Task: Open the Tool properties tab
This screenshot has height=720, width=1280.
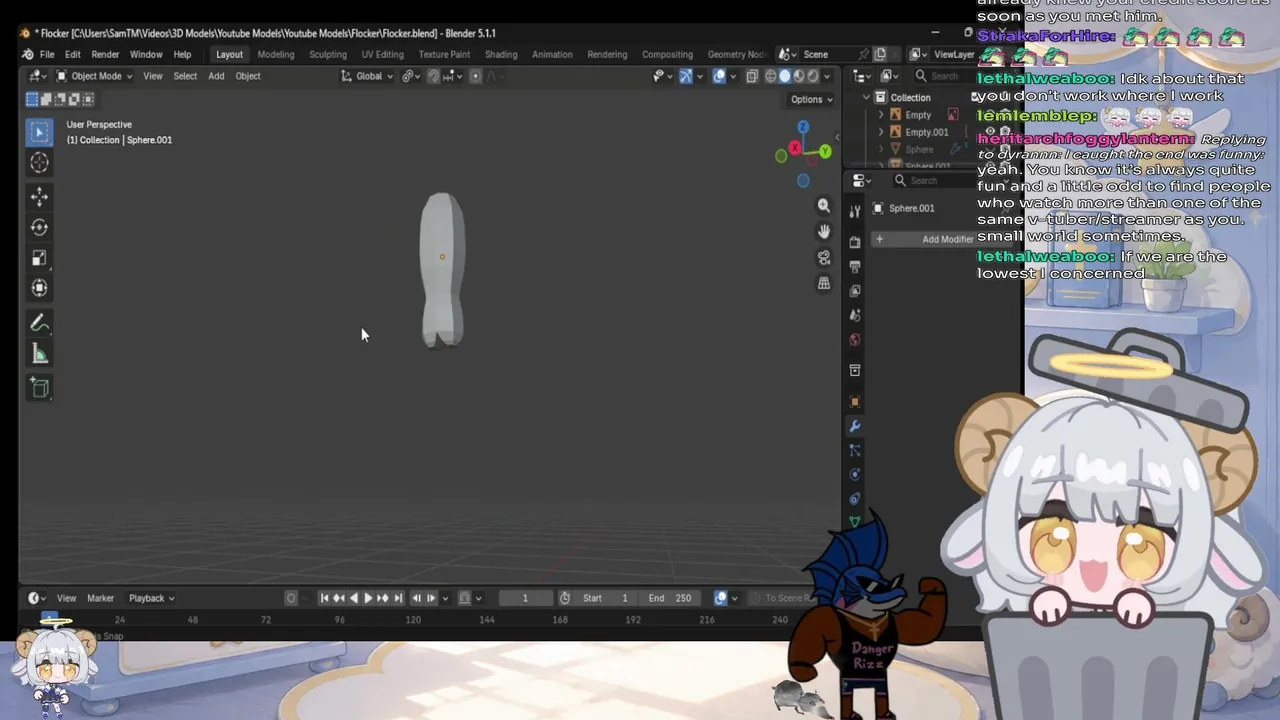Action: click(x=855, y=212)
